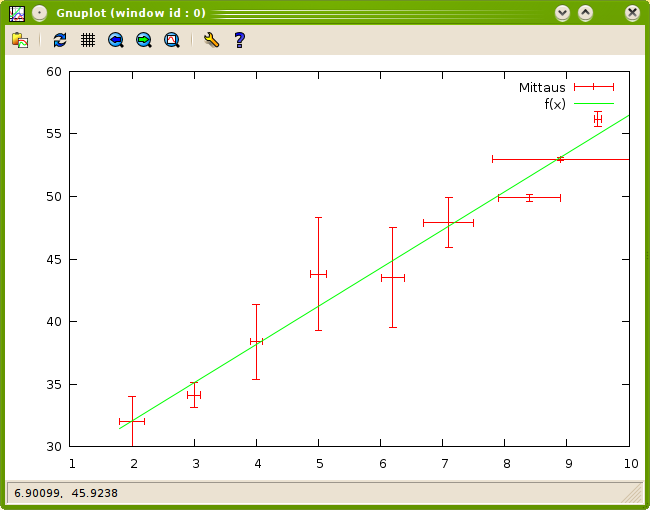Viewport: 650px width, 510px height.
Task: Click the data point at x=3
Action: click(194, 395)
